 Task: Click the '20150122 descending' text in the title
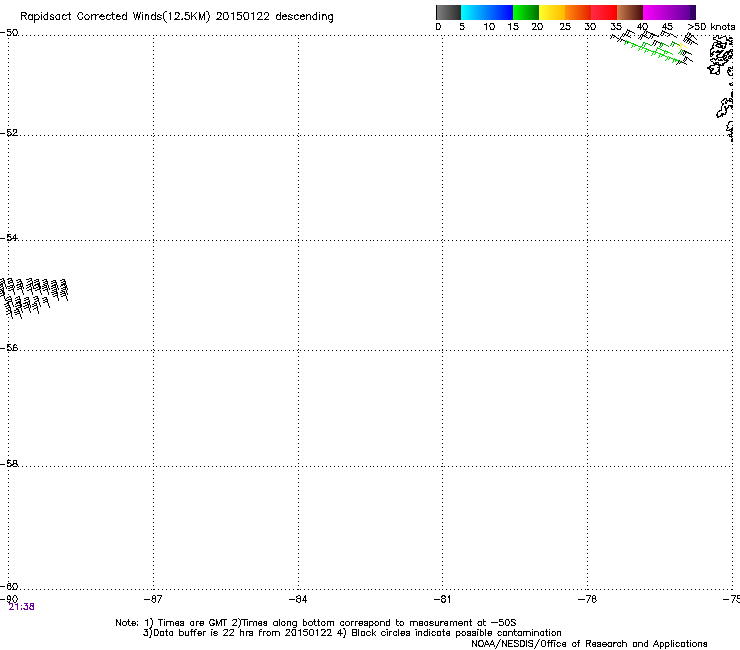coord(274,16)
